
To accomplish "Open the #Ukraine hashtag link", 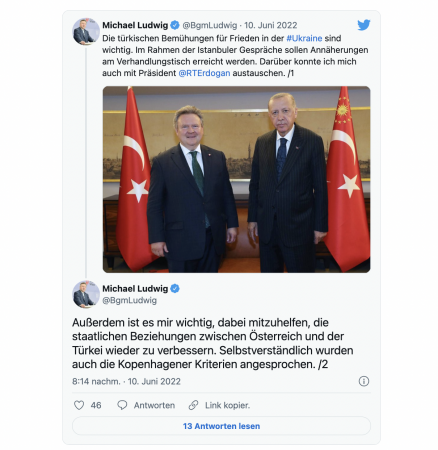I will pyautogui.click(x=304, y=38).
